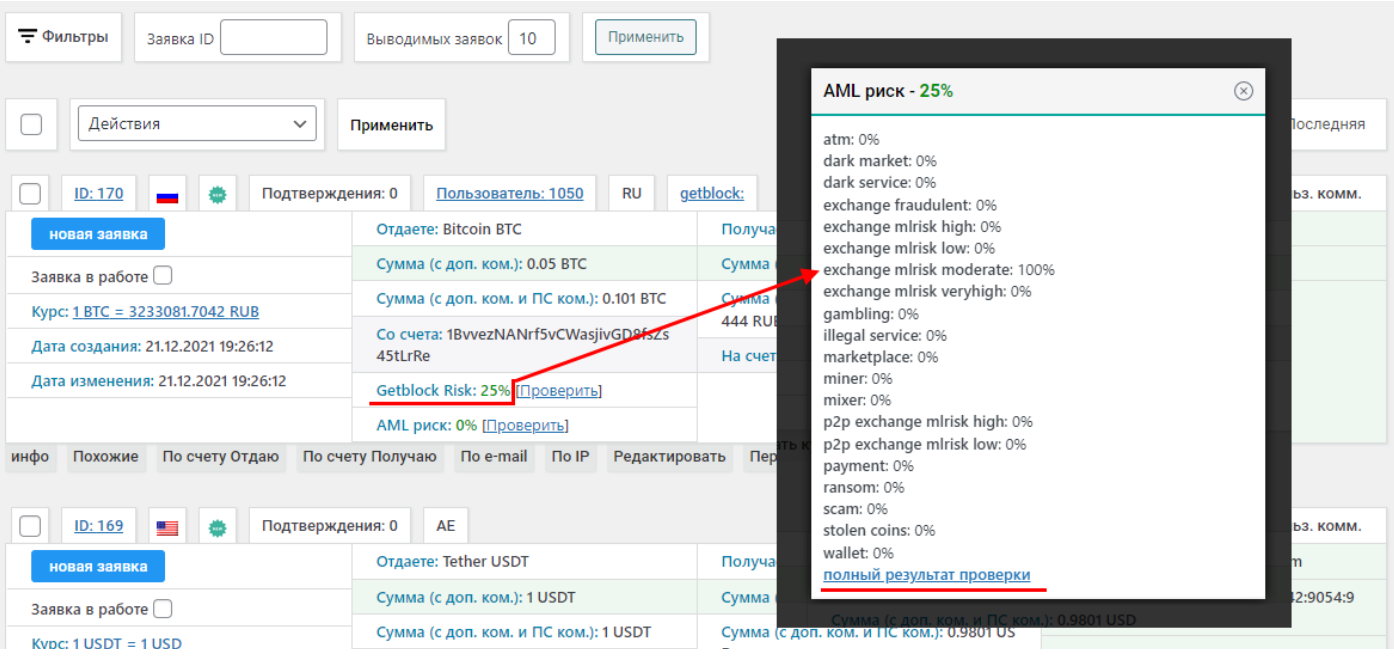Click the Фильтры filter icon button
Image resolution: width=1394 pixels, height=664 pixels.
pyautogui.click(x=64, y=37)
